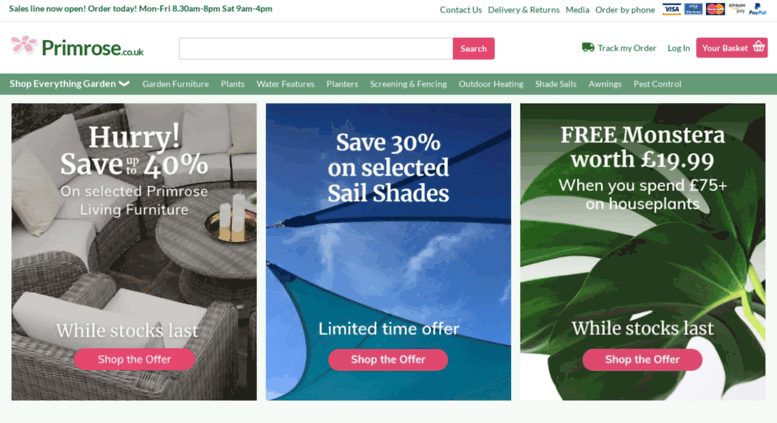Click the blue Visa Electron card icon

[x=693, y=9]
